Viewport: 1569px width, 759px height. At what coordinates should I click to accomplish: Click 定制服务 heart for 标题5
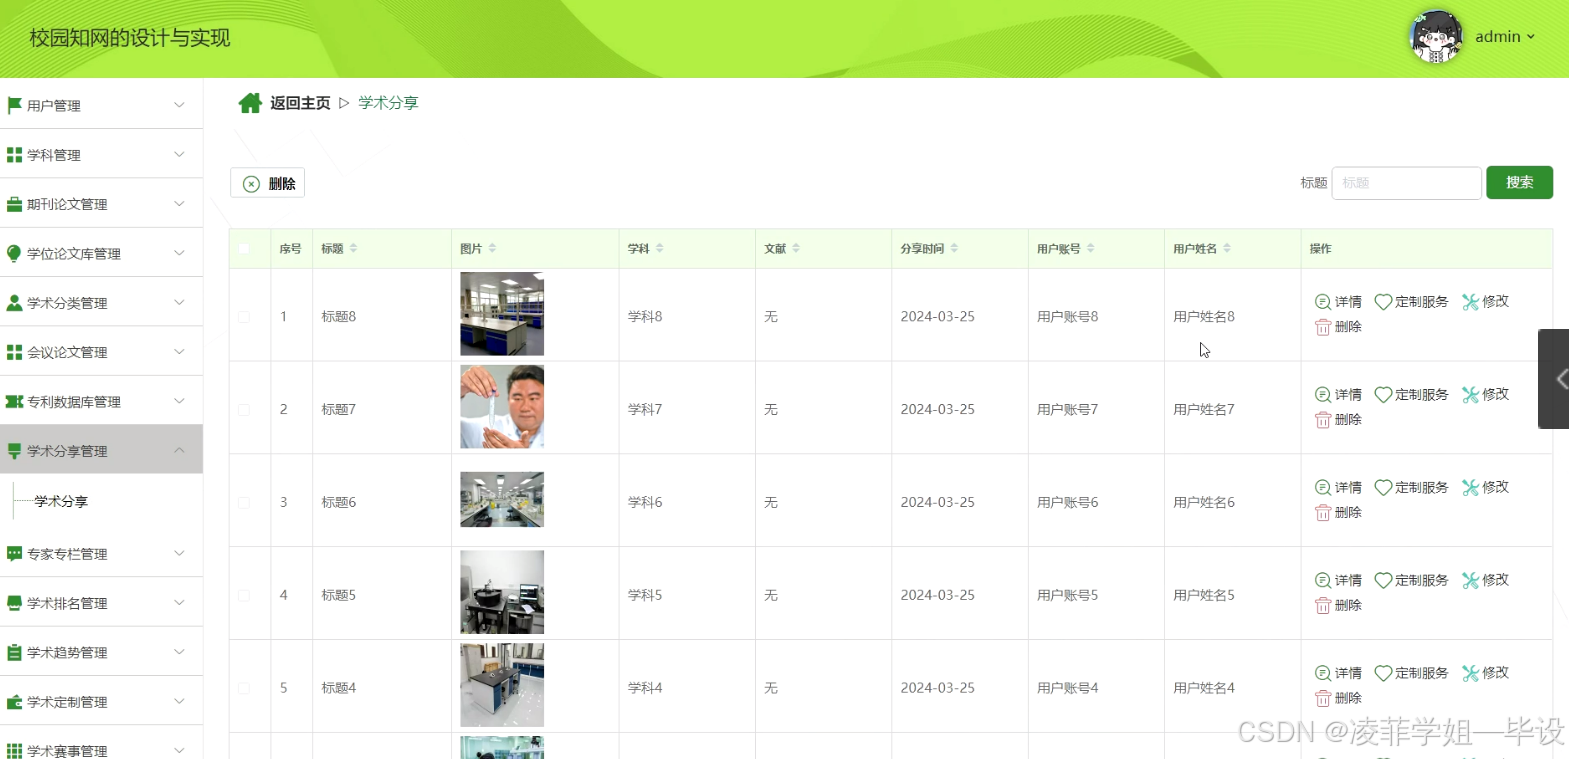tap(1383, 581)
